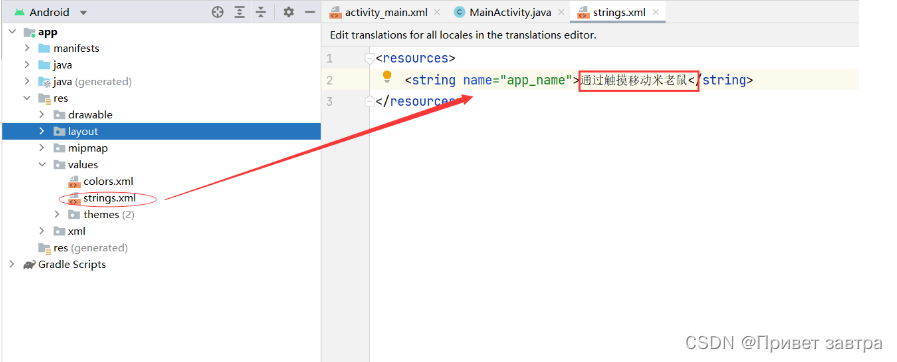Open strings.xml from the project tree
Image resolution: width=897 pixels, height=362 pixels.
(x=160, y=198)
